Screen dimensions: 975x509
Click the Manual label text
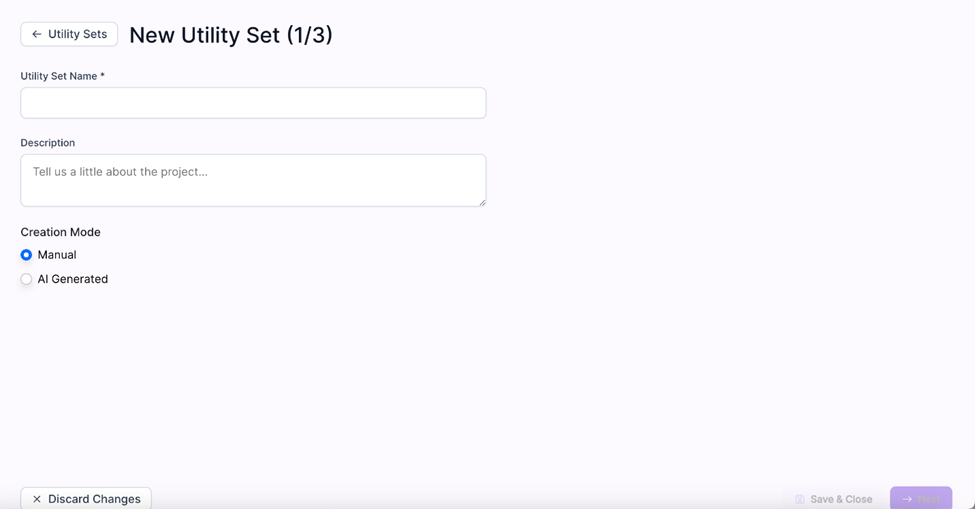pyautogui.click(x=57, y=255)
